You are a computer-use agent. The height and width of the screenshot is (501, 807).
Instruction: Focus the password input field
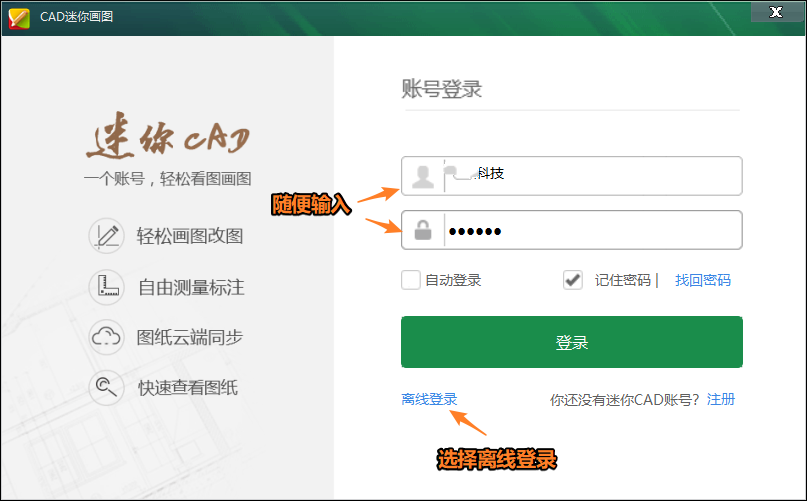click(571, 230)
